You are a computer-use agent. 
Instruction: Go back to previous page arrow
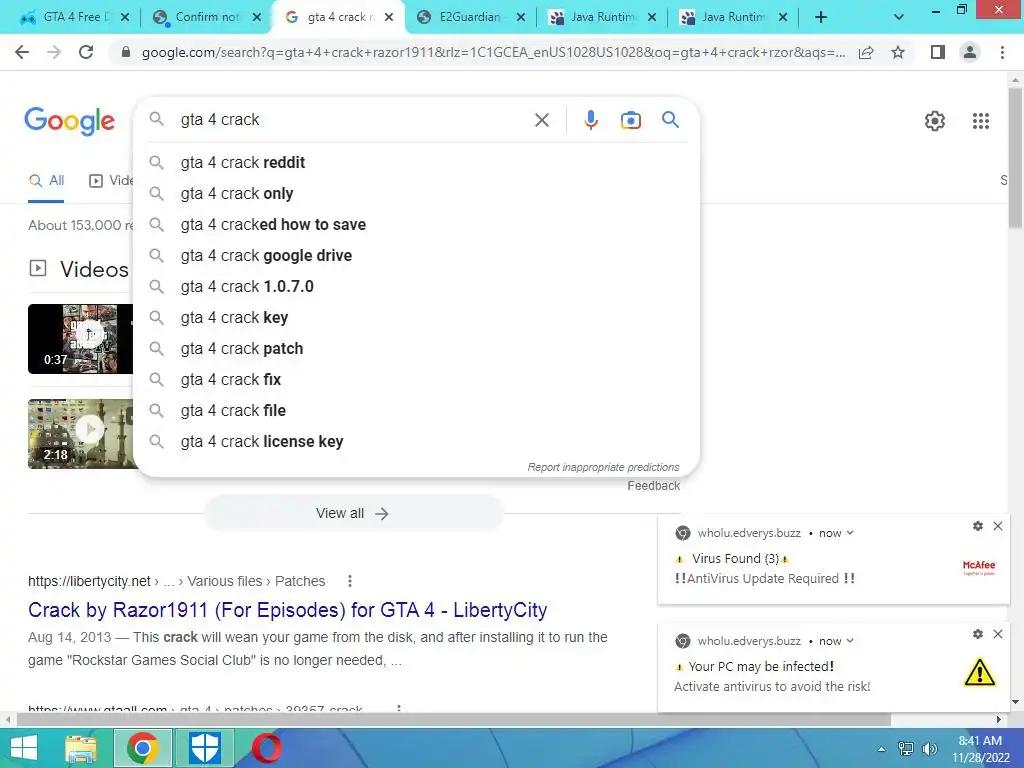point(22,52)
